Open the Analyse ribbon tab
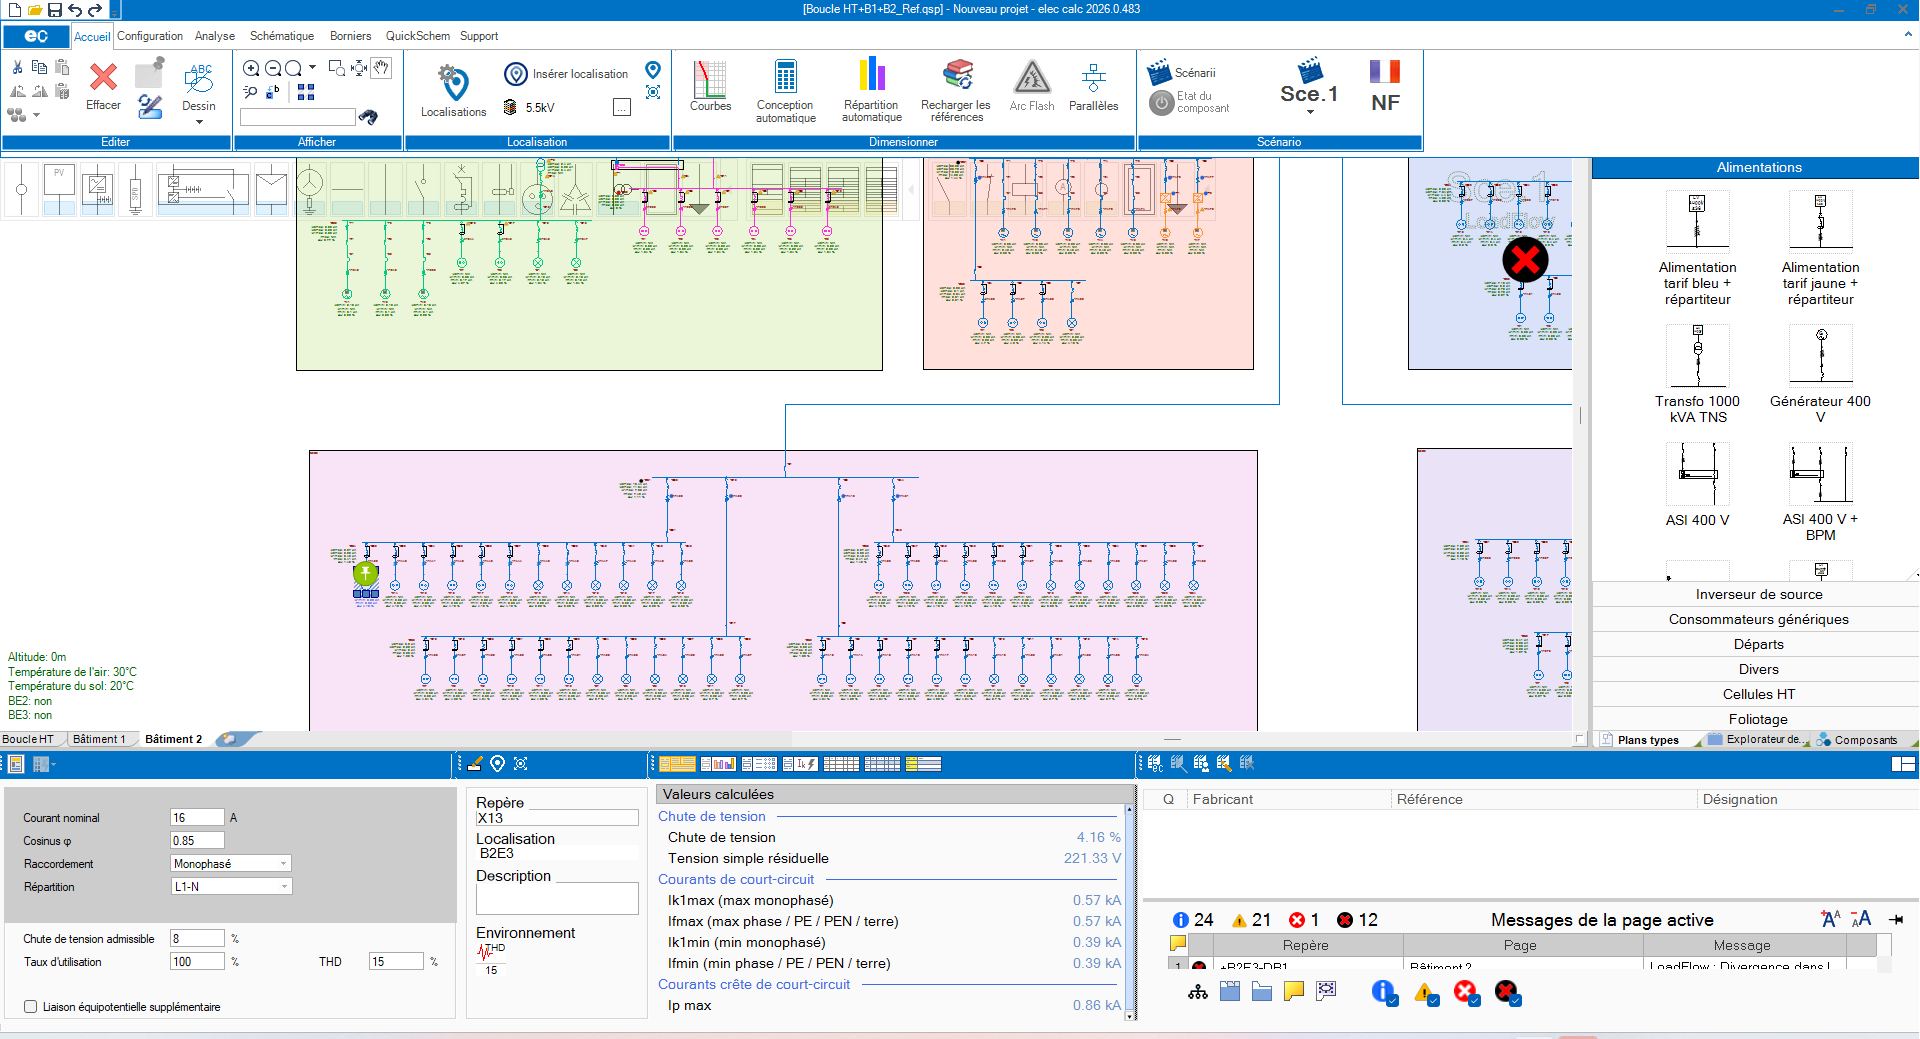The width and height of the screenshot is (1920, 1039). point(215,36)
